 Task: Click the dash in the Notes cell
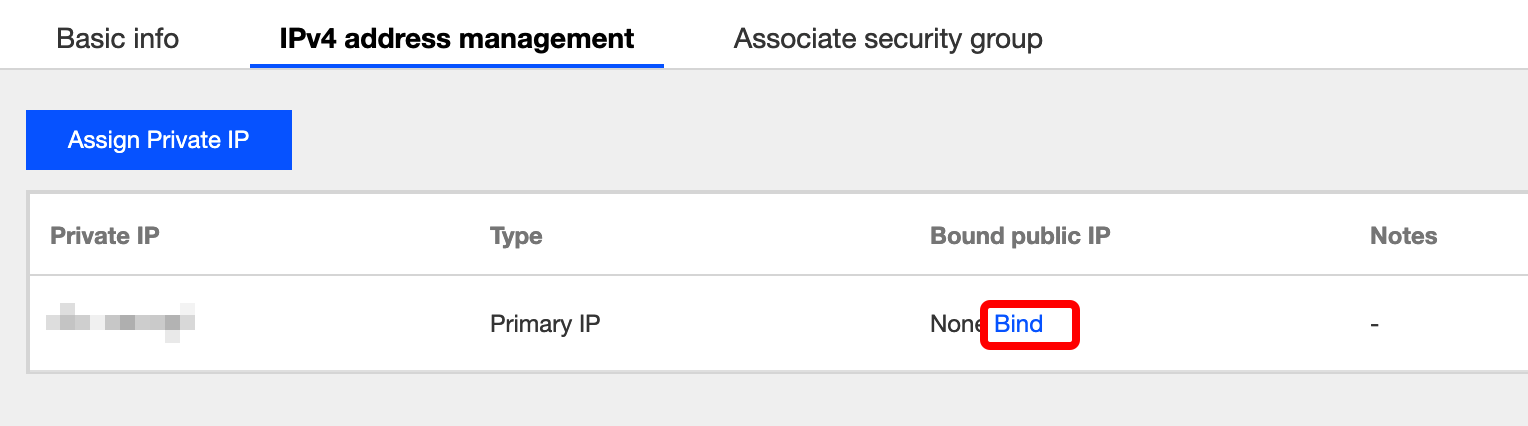[x=1375, y=324]
